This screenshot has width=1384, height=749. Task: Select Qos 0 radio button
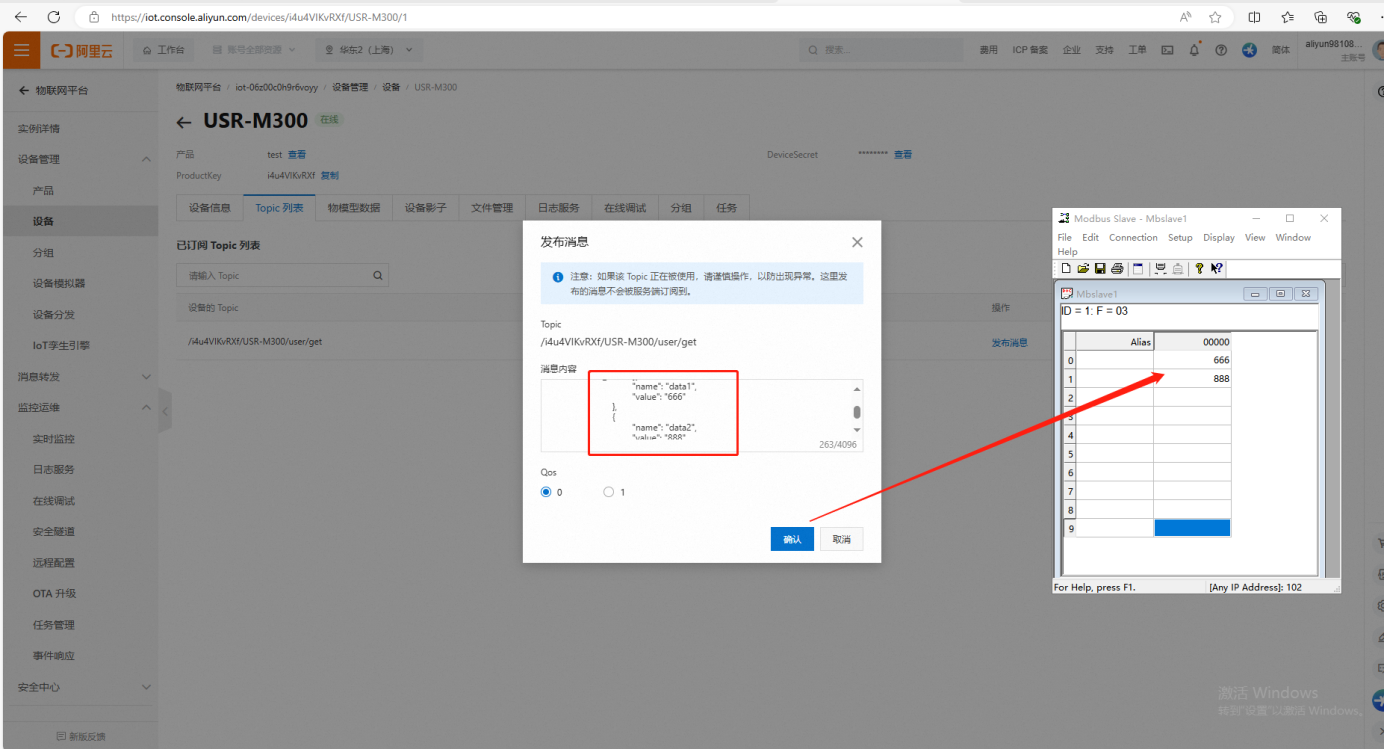pos(546,492)
